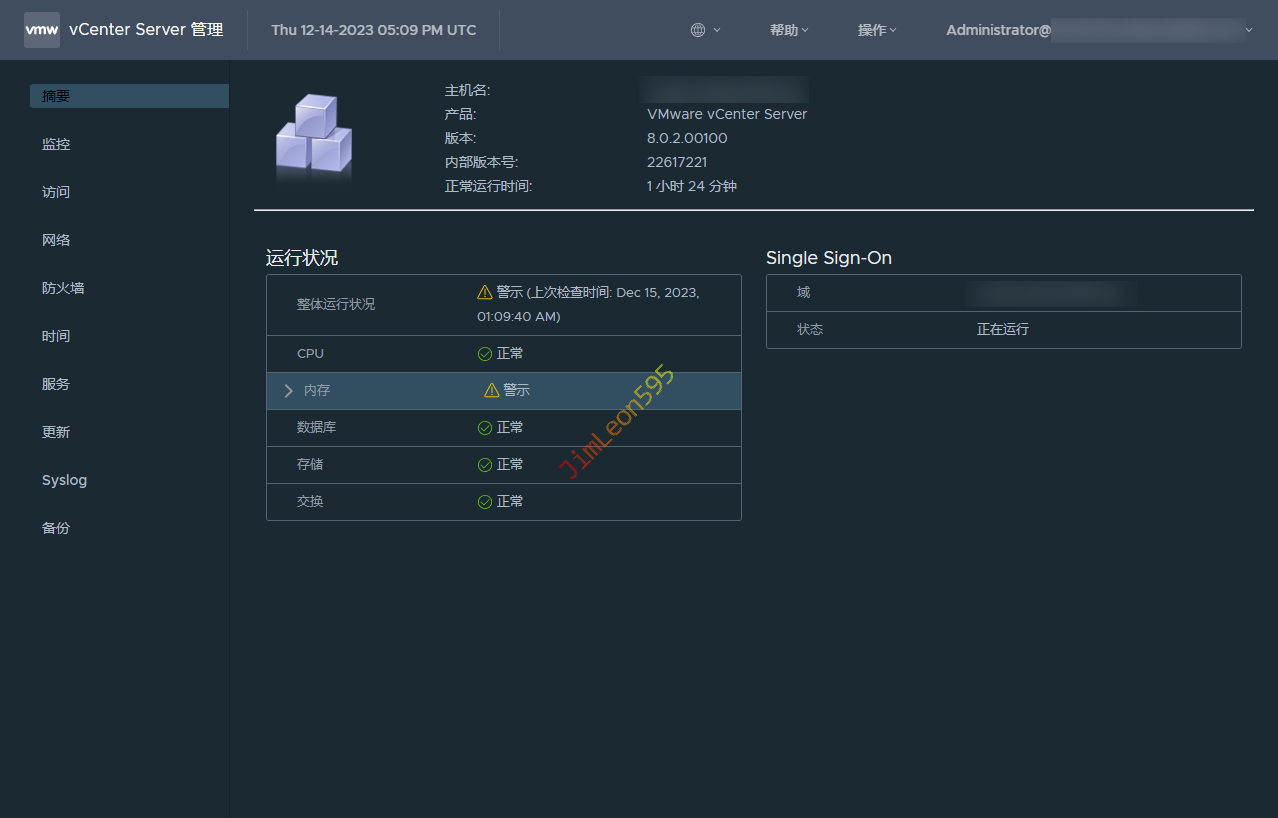
Task: Click the vmw logo icon
Action: (x=41, y=30)
